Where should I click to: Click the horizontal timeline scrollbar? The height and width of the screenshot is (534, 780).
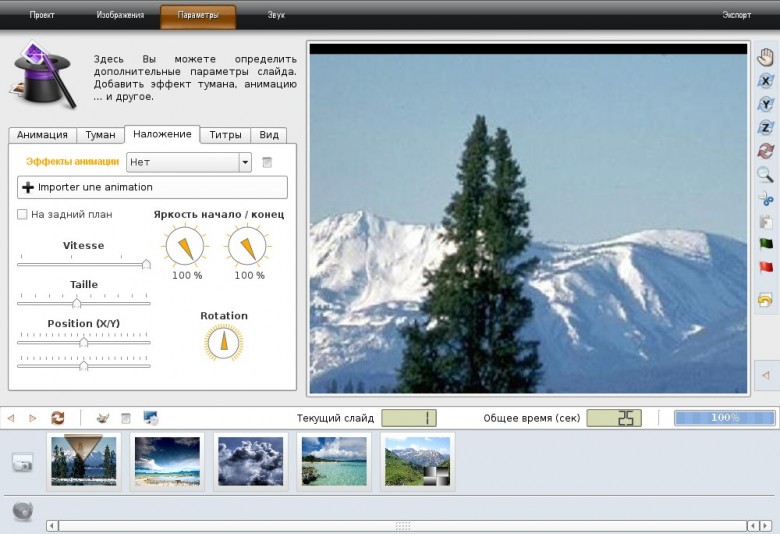pyautogui.click(x=402, y=526)
